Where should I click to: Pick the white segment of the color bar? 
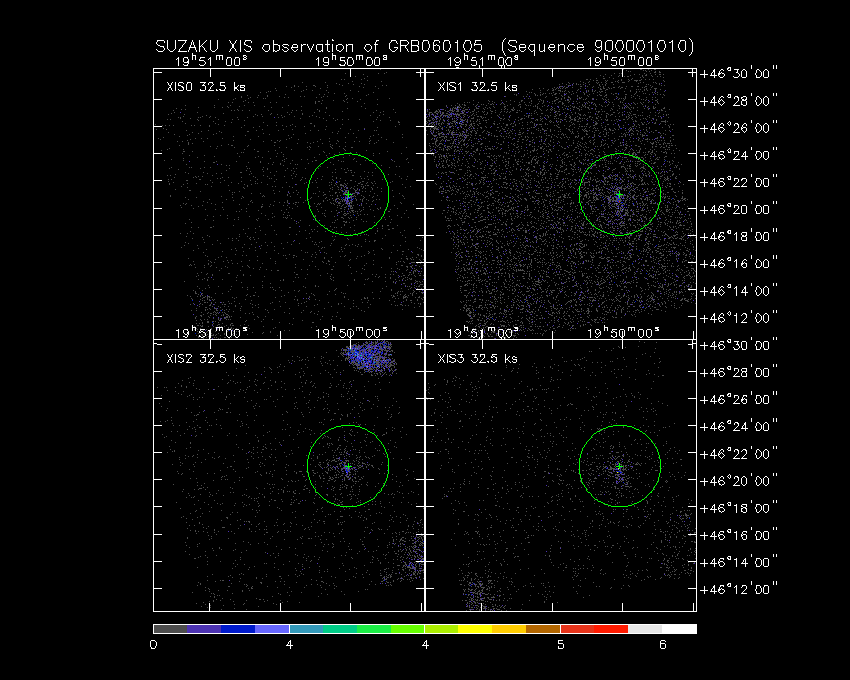click(679, 629)
